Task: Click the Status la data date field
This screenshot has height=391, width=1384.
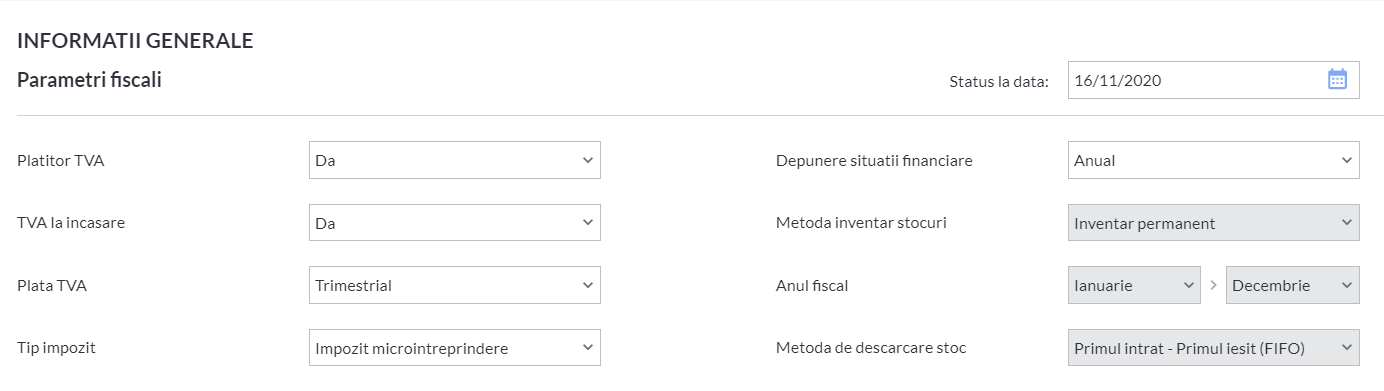Action: click(1213, 80)
